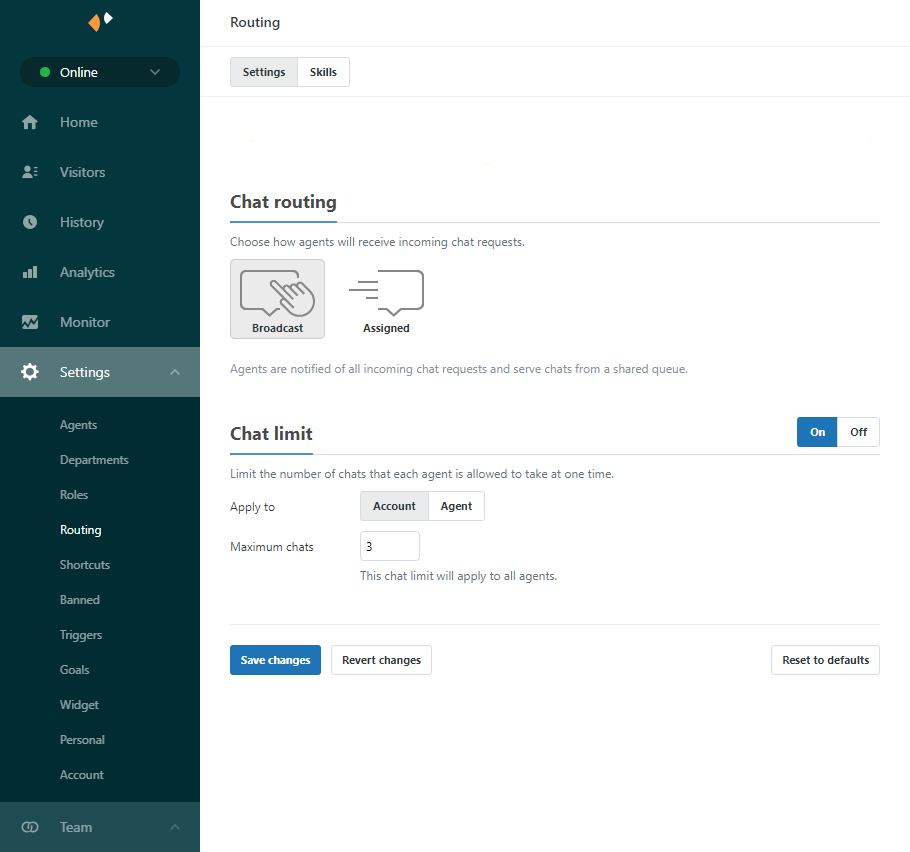
Task: Collapse the Settings section chevron
Action: click(x=175, y=372)
